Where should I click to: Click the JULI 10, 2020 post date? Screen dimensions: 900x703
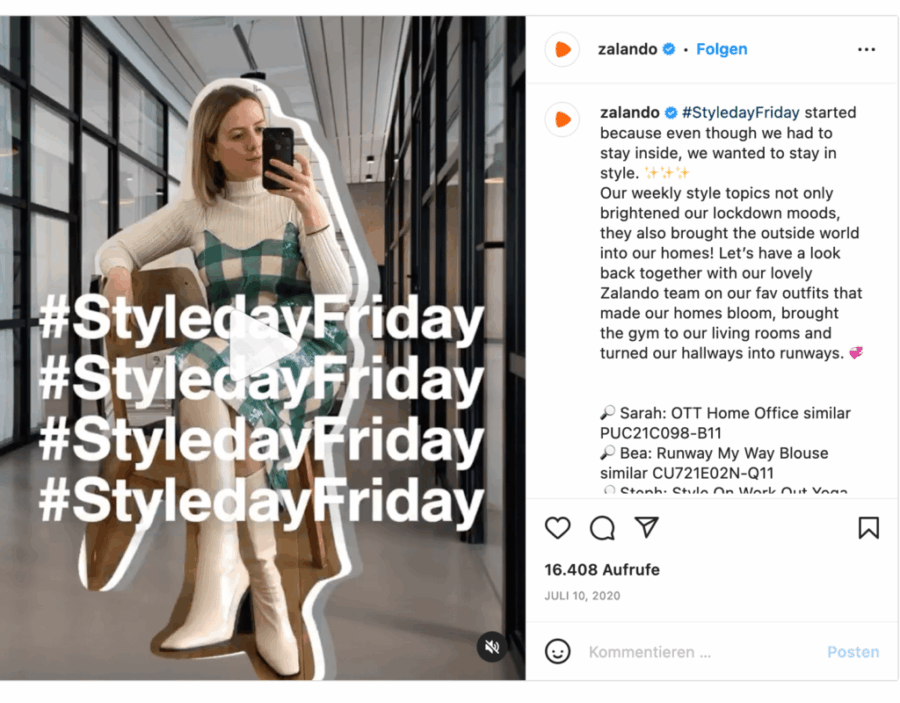(582, 596)
